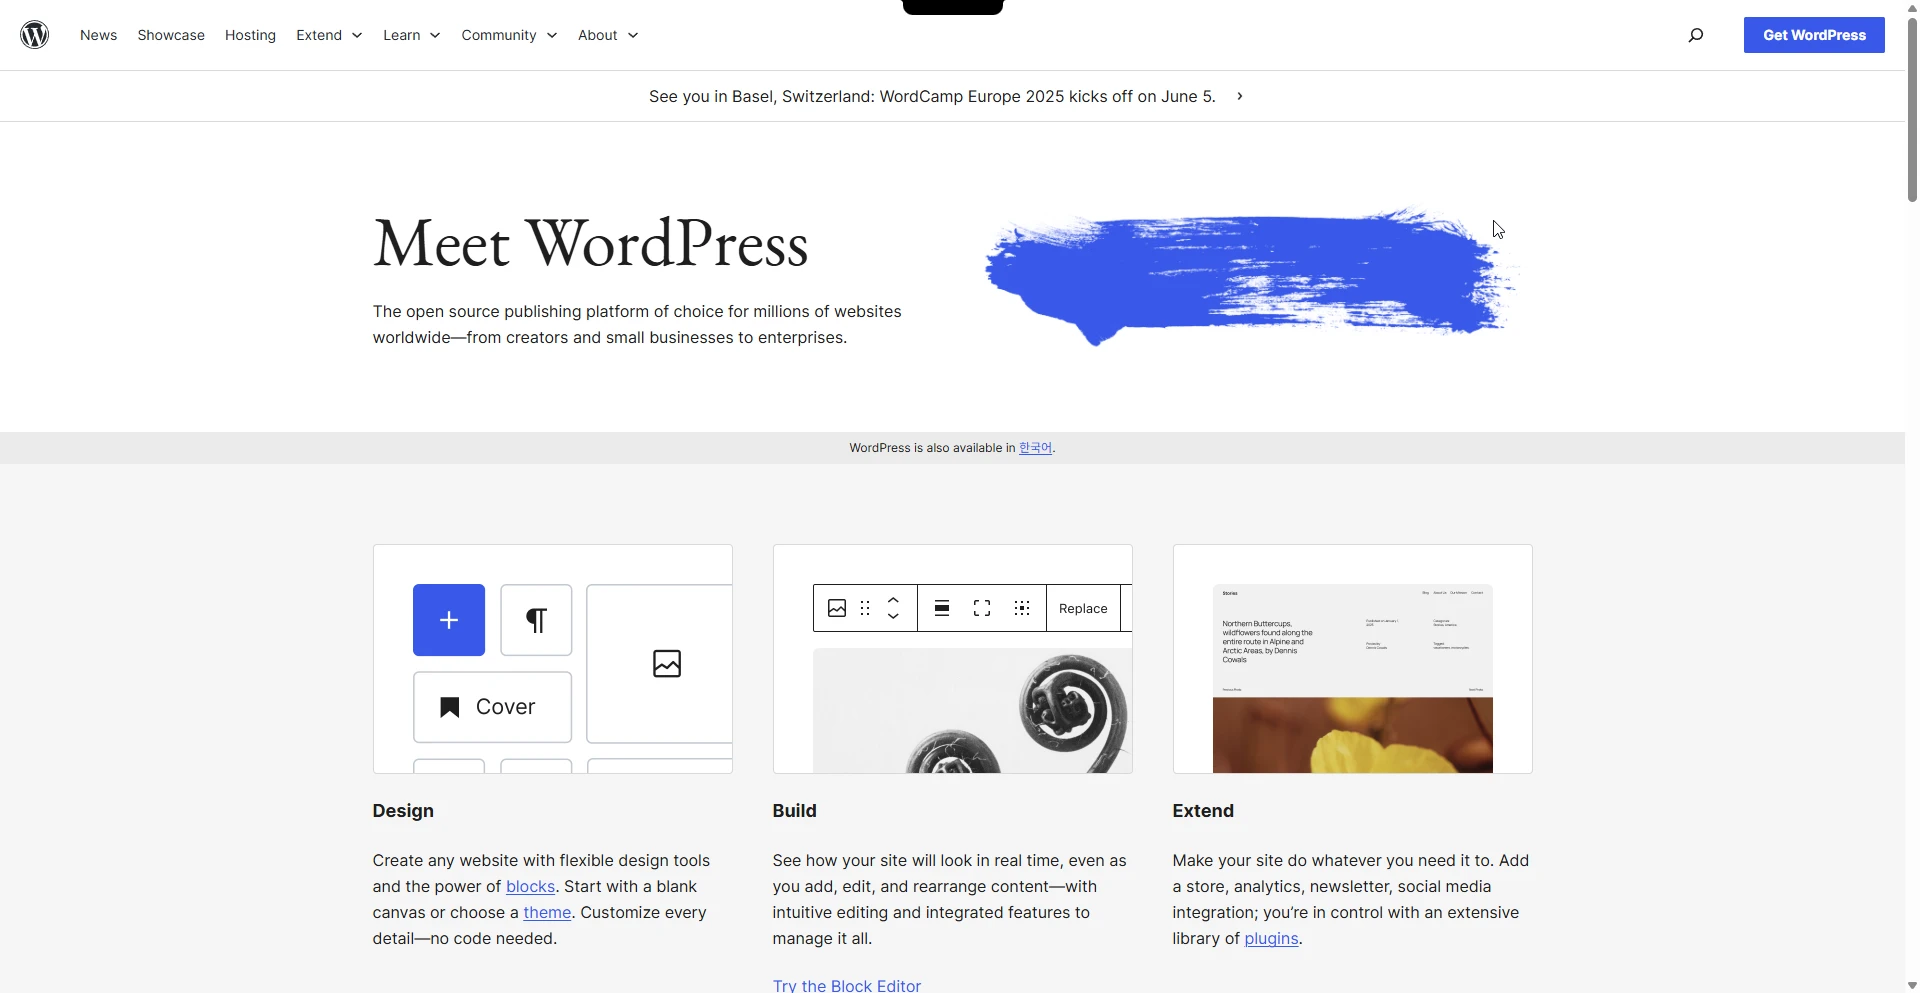Screen dimensions: 1920x993
Task: Click the drag handle dots icon
Action: click(x=865, y=608)
